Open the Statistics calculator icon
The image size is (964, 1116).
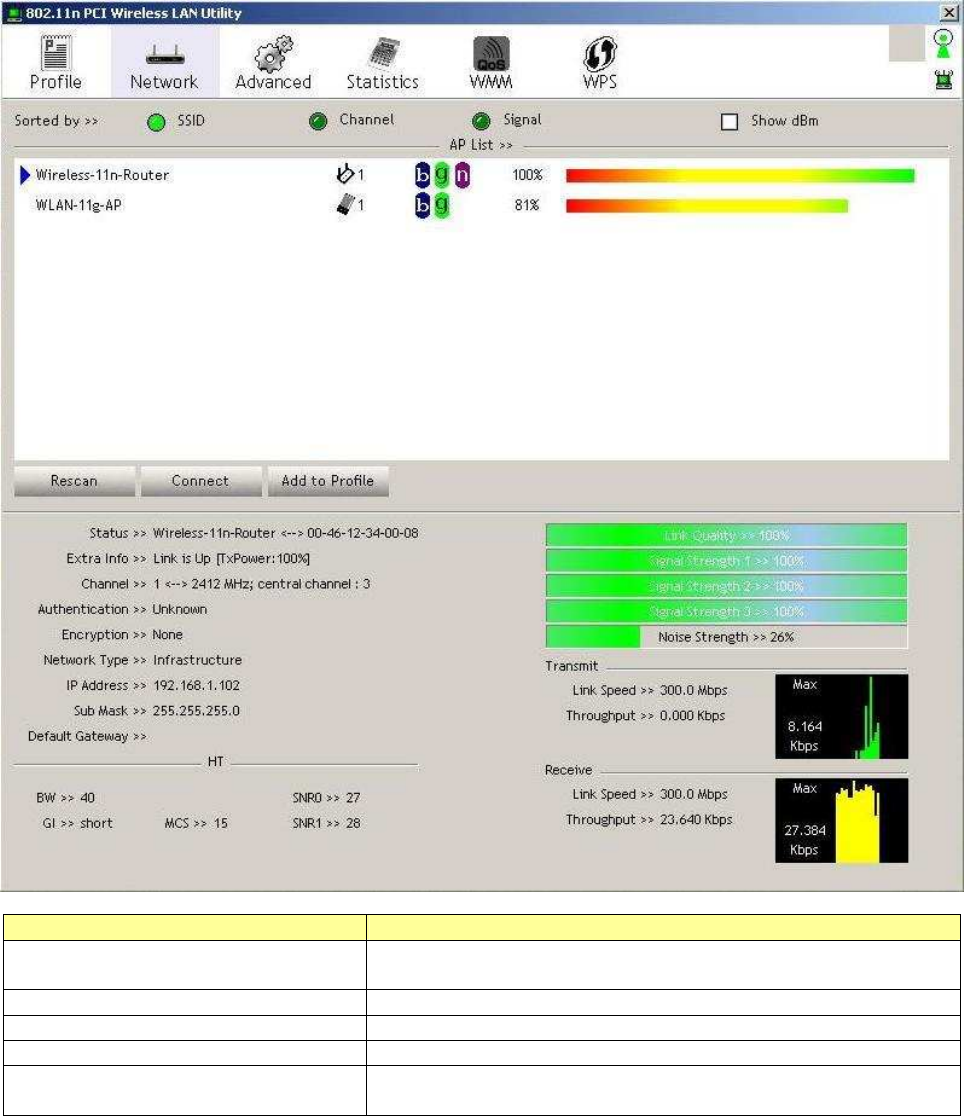click(x=383, y=53)
